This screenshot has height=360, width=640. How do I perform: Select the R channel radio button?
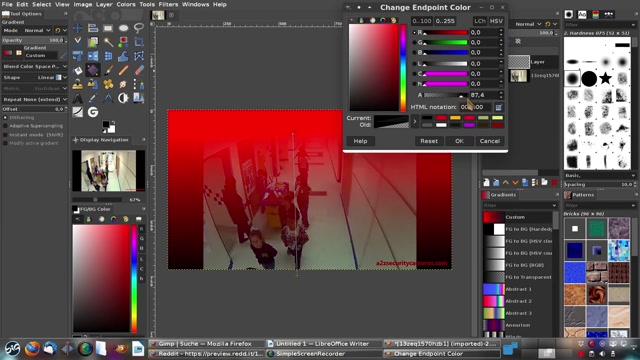click(415, 32)
